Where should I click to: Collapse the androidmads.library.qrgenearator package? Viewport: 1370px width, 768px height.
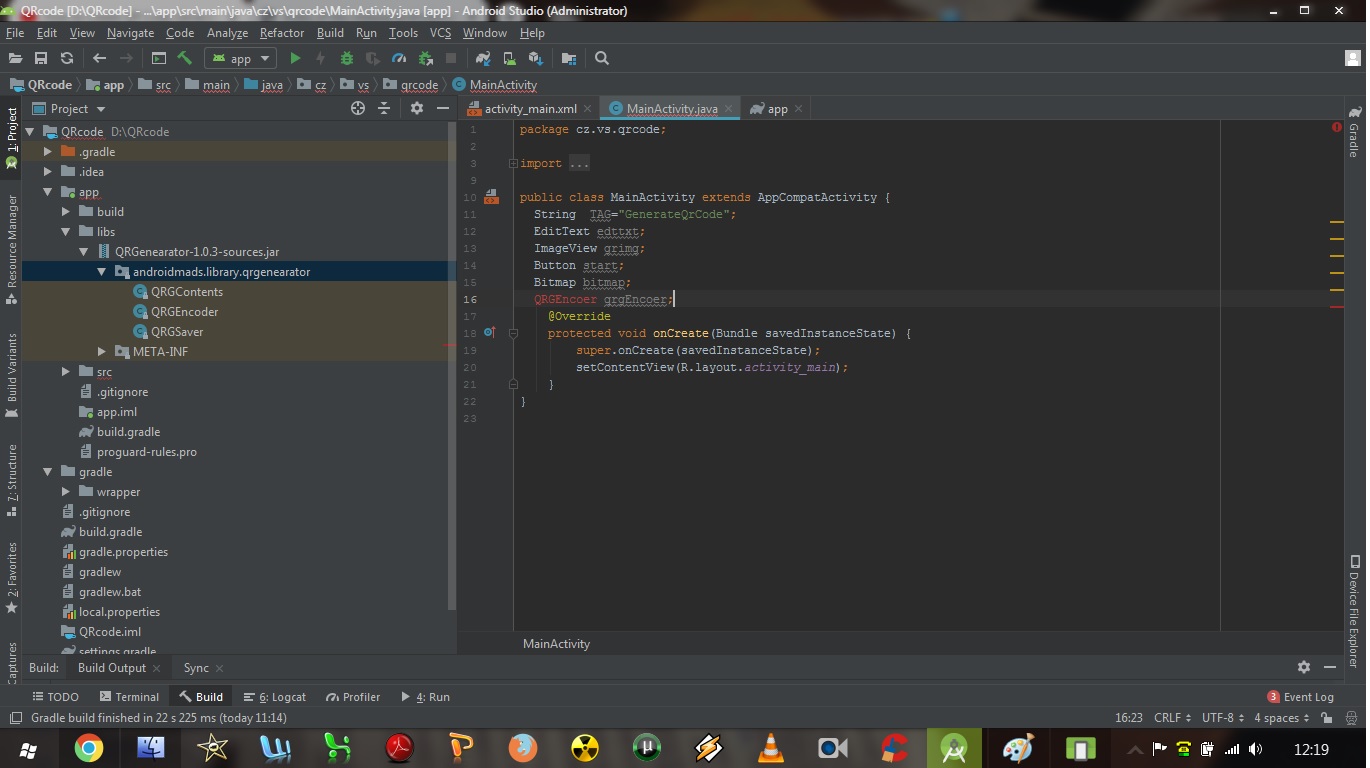pyautogui.click(x=102, y=272)
